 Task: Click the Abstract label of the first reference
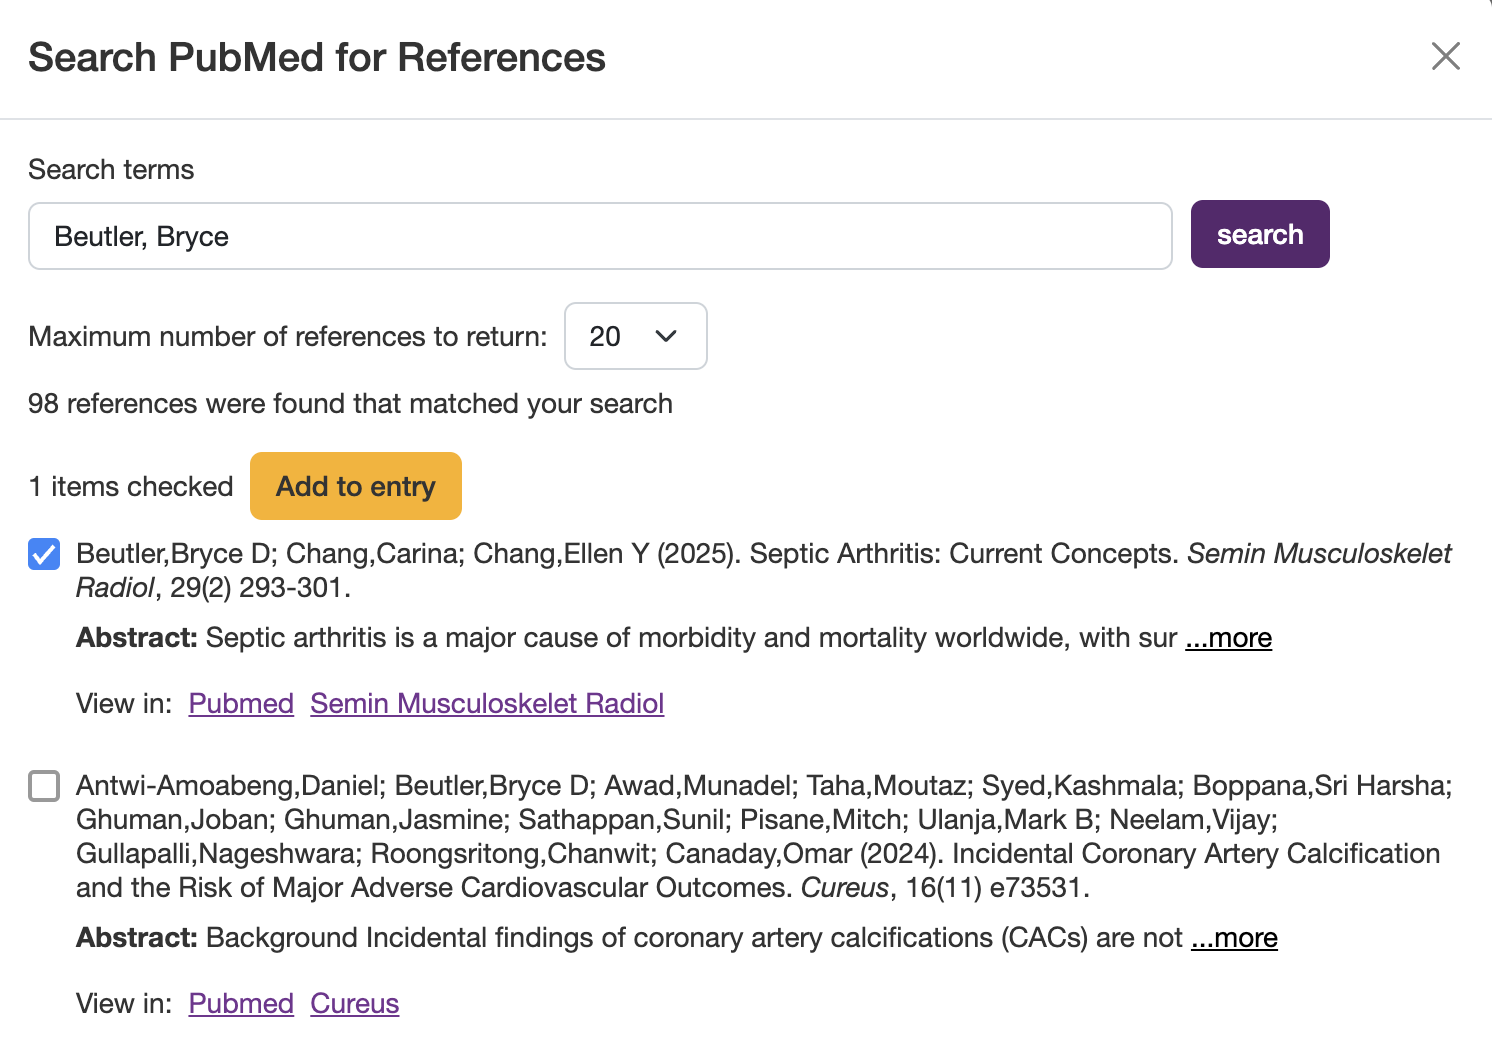[136, 637]
